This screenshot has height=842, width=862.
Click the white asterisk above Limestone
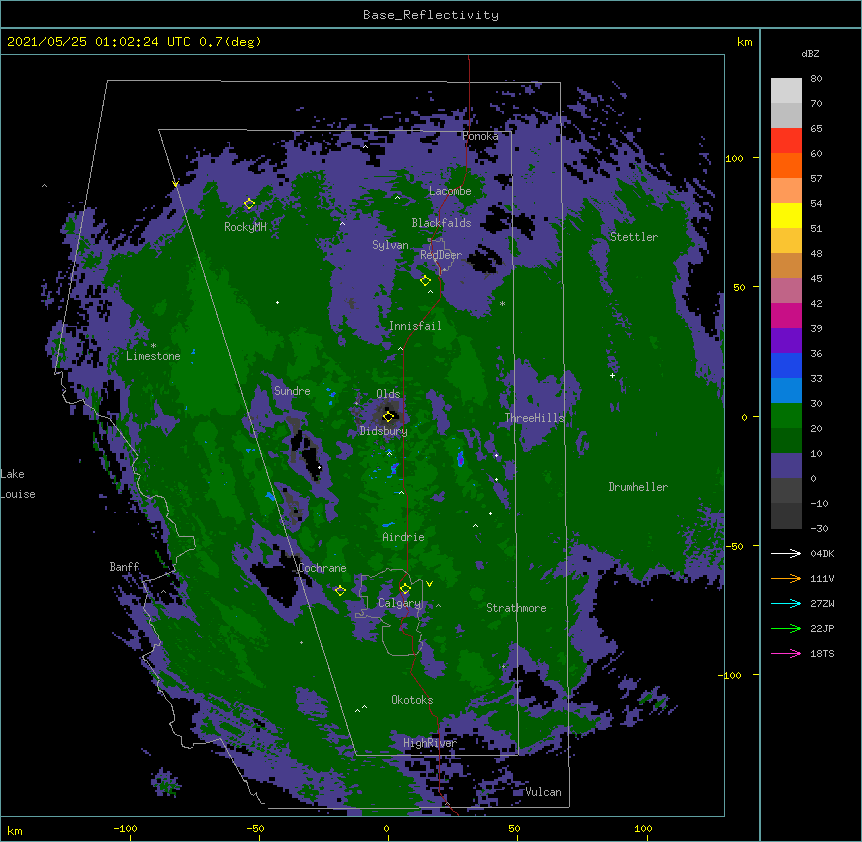[153, 346]
